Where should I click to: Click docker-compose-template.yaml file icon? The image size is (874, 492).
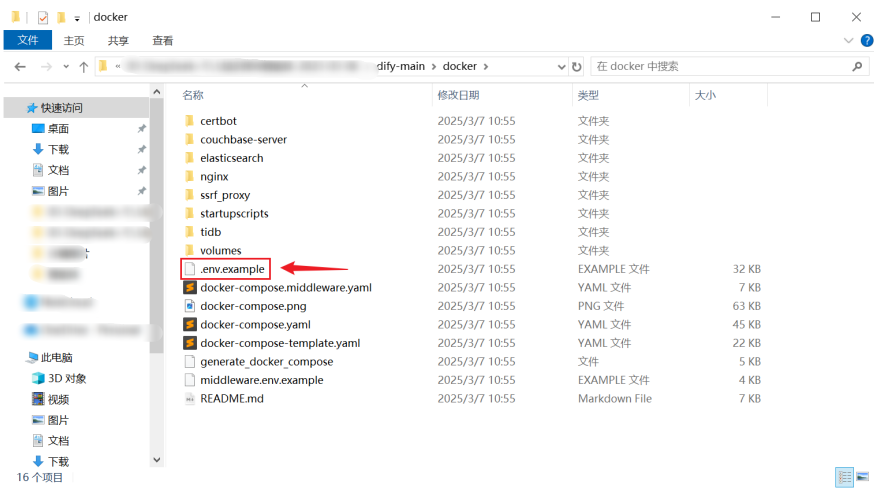click(x=190, y=343)
